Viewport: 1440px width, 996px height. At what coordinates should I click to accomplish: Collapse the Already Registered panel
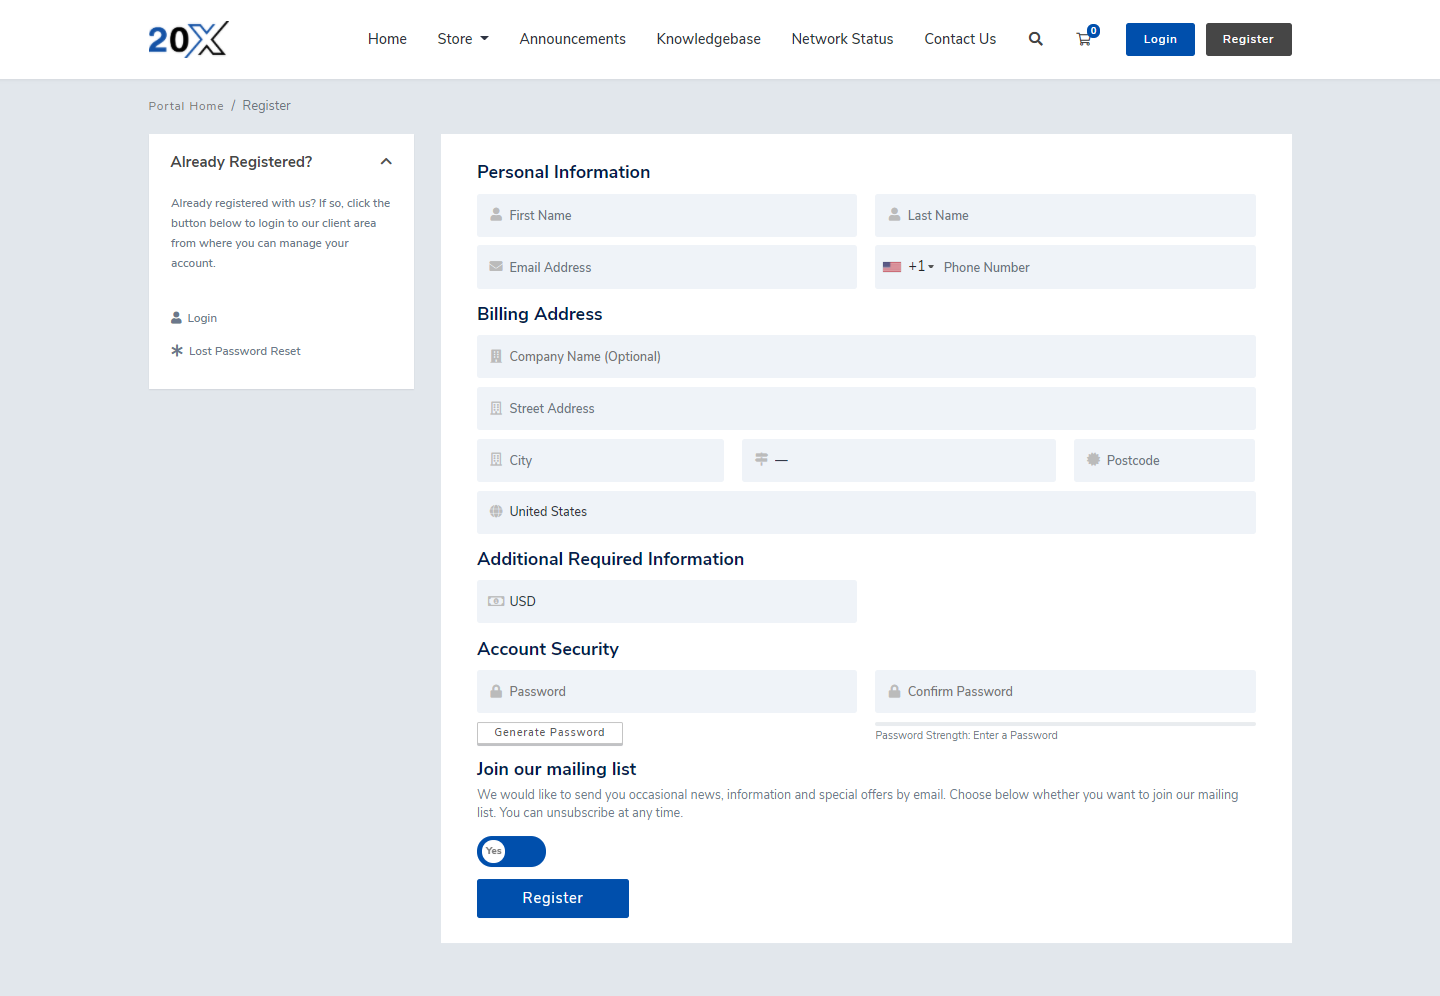point(386,162)
